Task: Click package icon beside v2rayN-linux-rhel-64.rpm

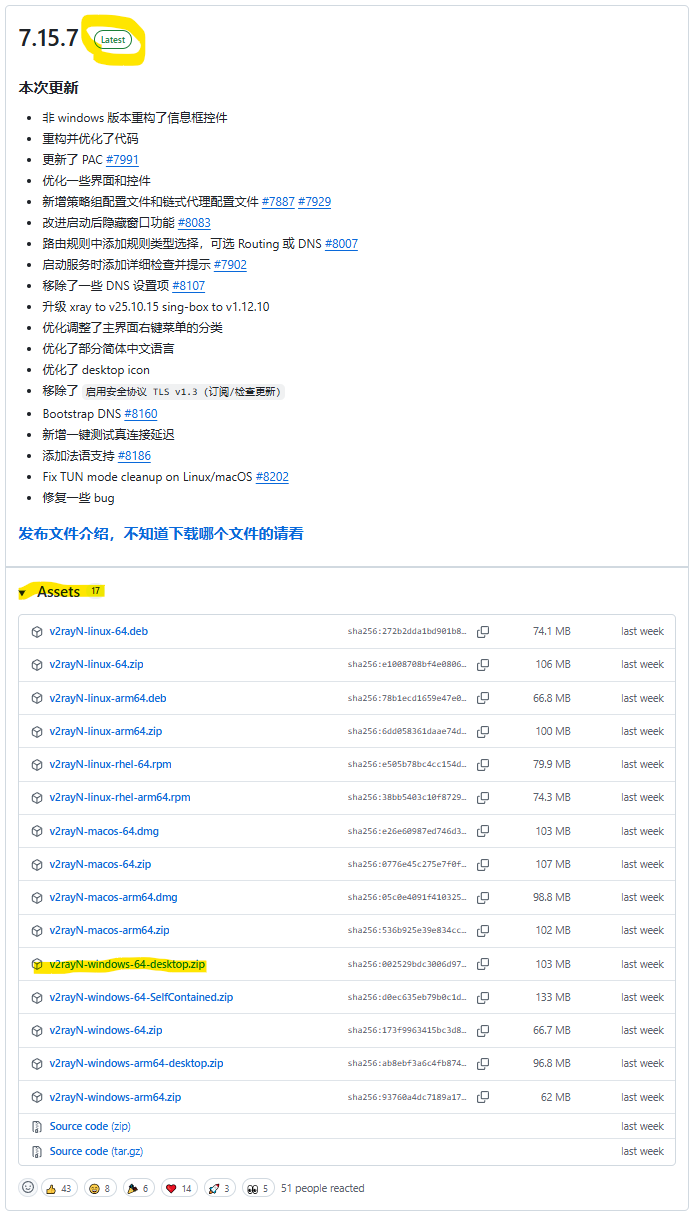Action: pos(37,765)
